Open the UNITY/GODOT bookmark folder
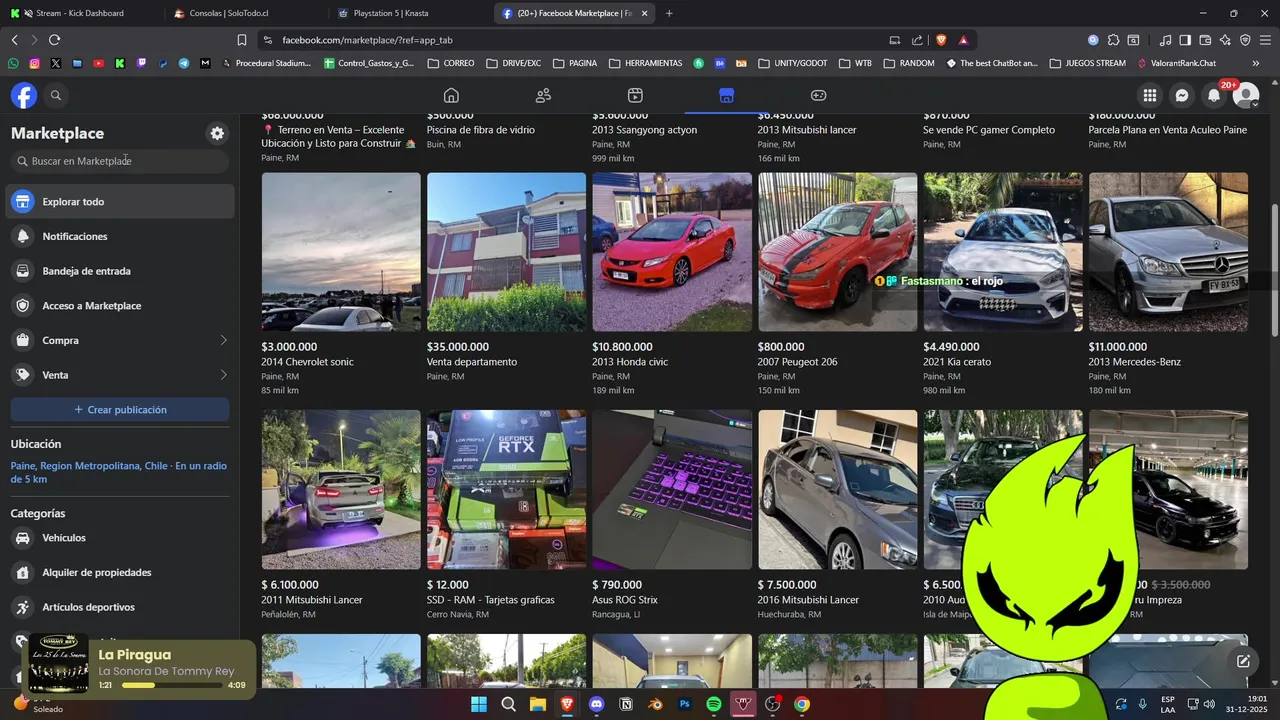 (x=793, y=63)
